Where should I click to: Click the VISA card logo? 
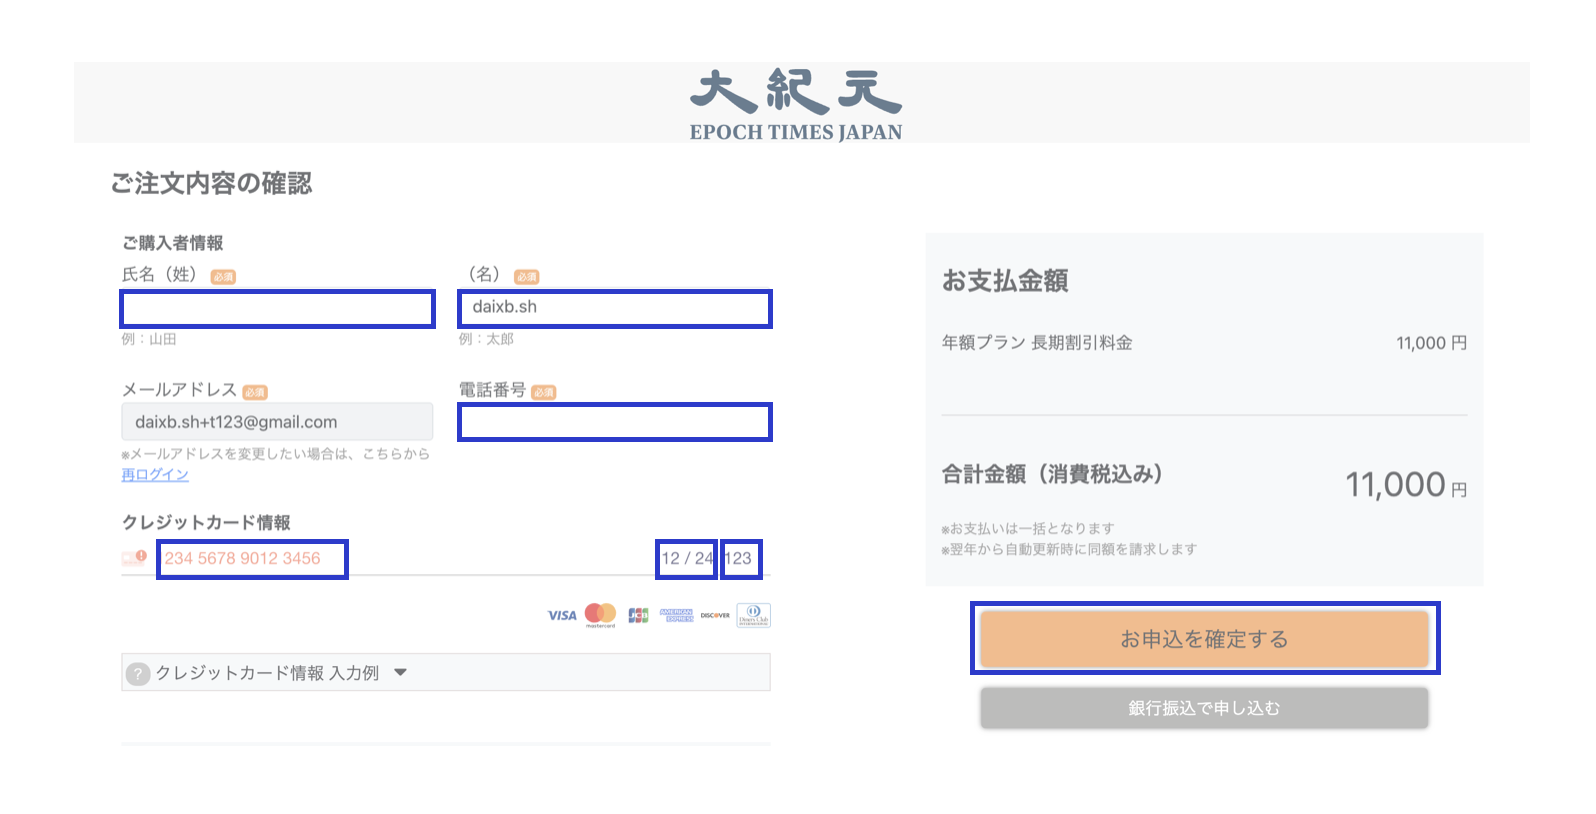click(562, 615)
